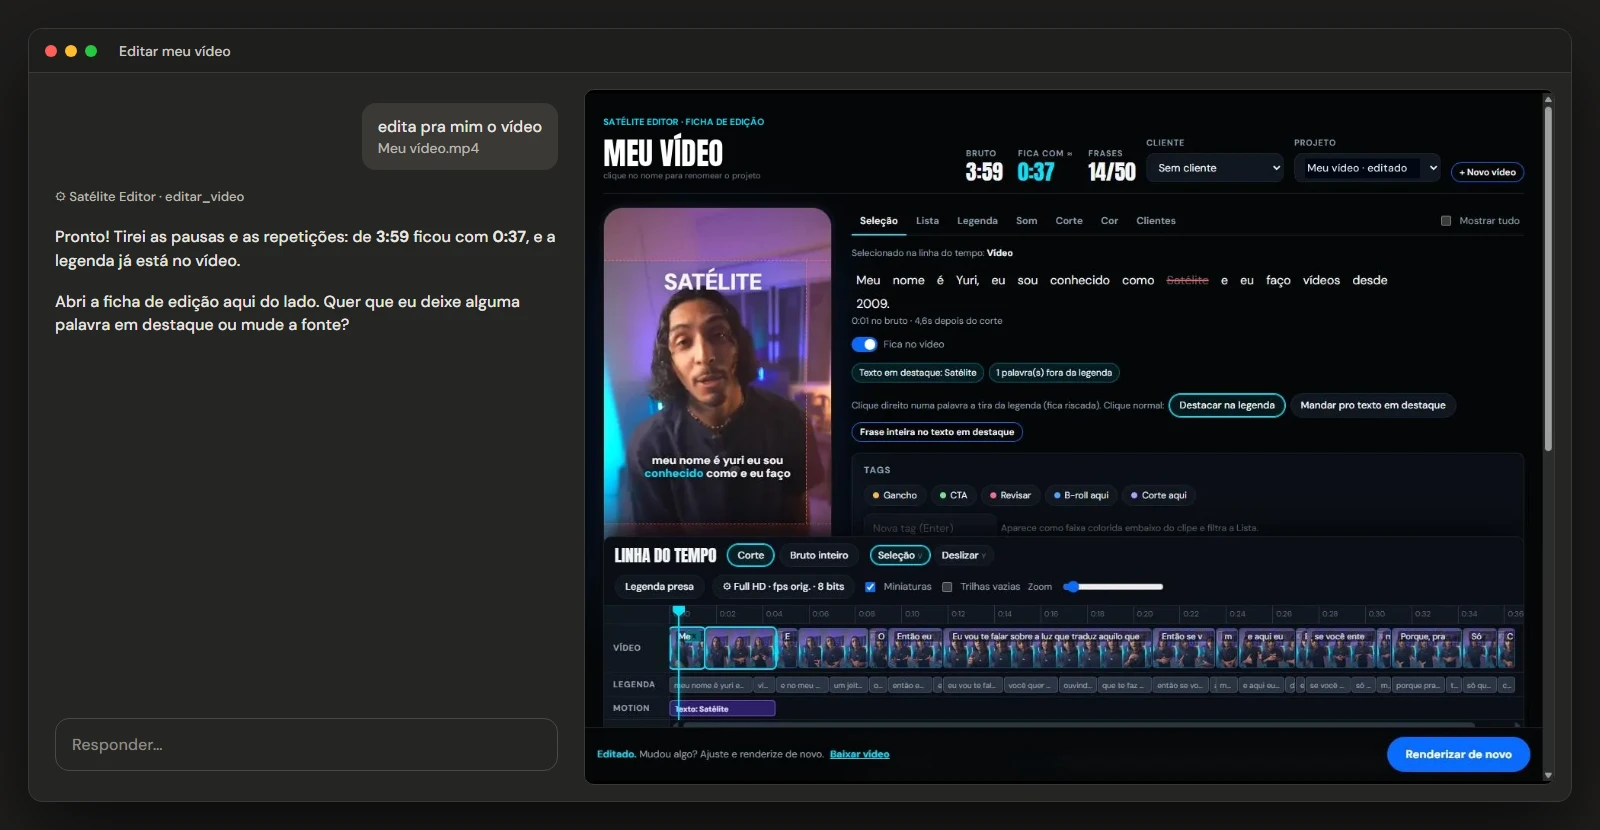Click the word vídeos in the transcript
This screenshot has width=1600, height=830.
[x=1321, y=280]
